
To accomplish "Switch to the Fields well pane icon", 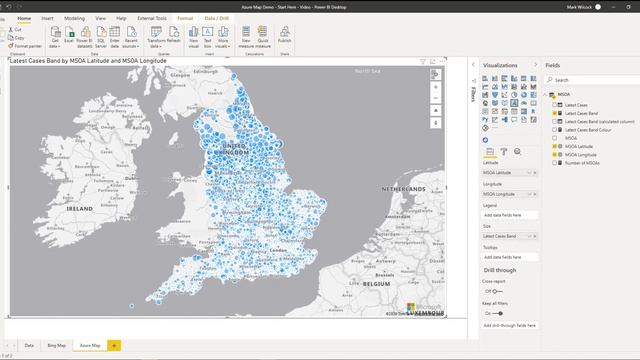I will pos(490,152).
